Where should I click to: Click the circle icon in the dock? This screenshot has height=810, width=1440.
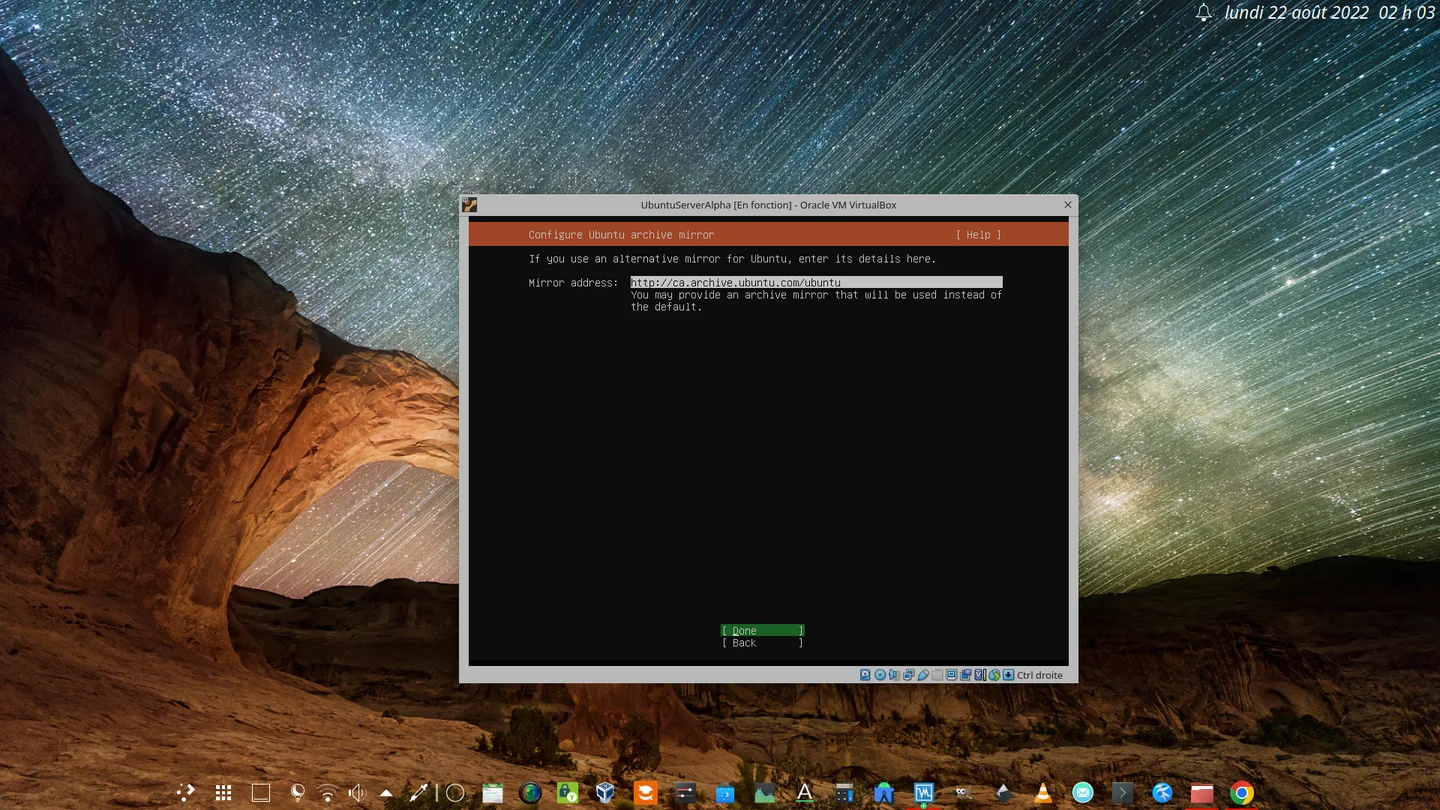coord(455,793)
